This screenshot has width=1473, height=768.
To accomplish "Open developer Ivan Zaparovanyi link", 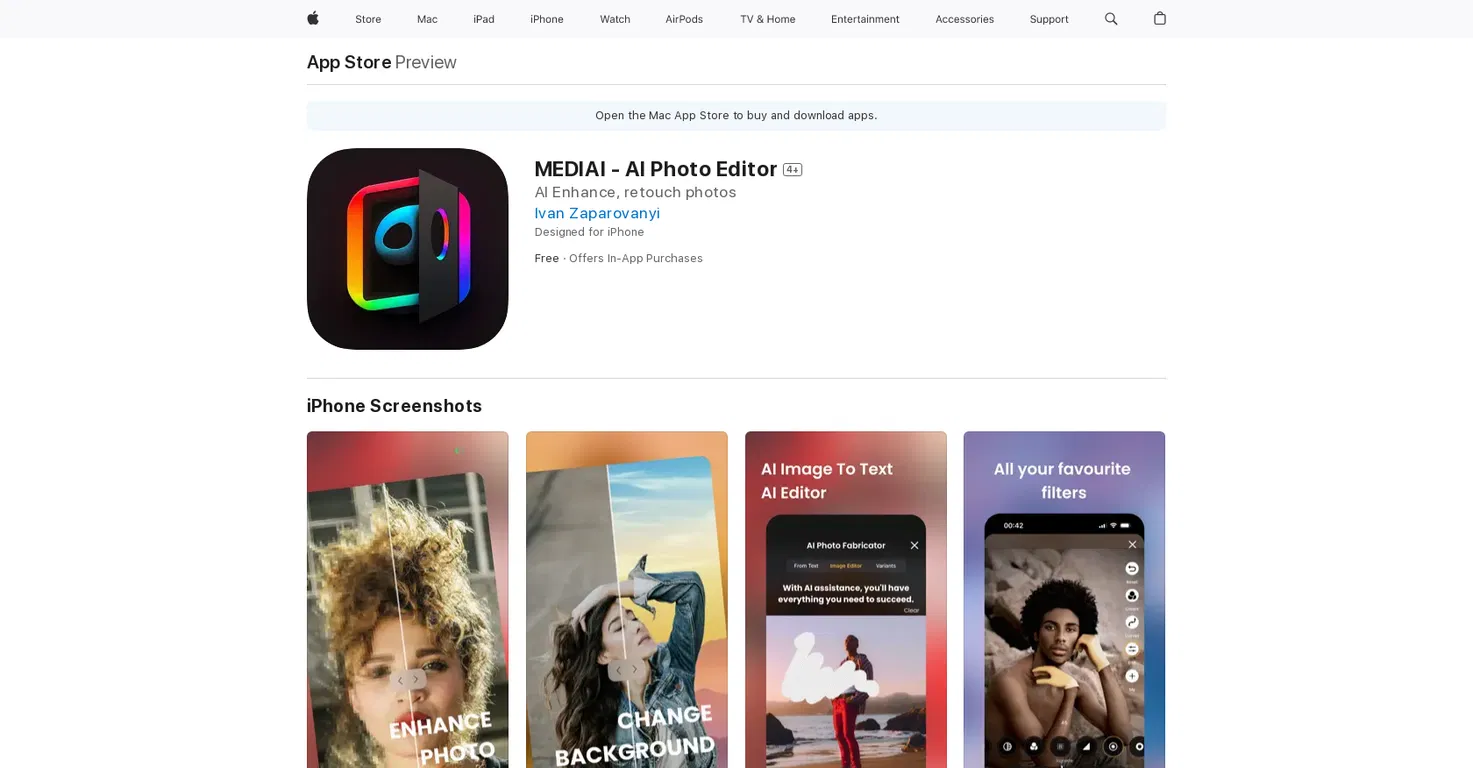I will point(597,213).
